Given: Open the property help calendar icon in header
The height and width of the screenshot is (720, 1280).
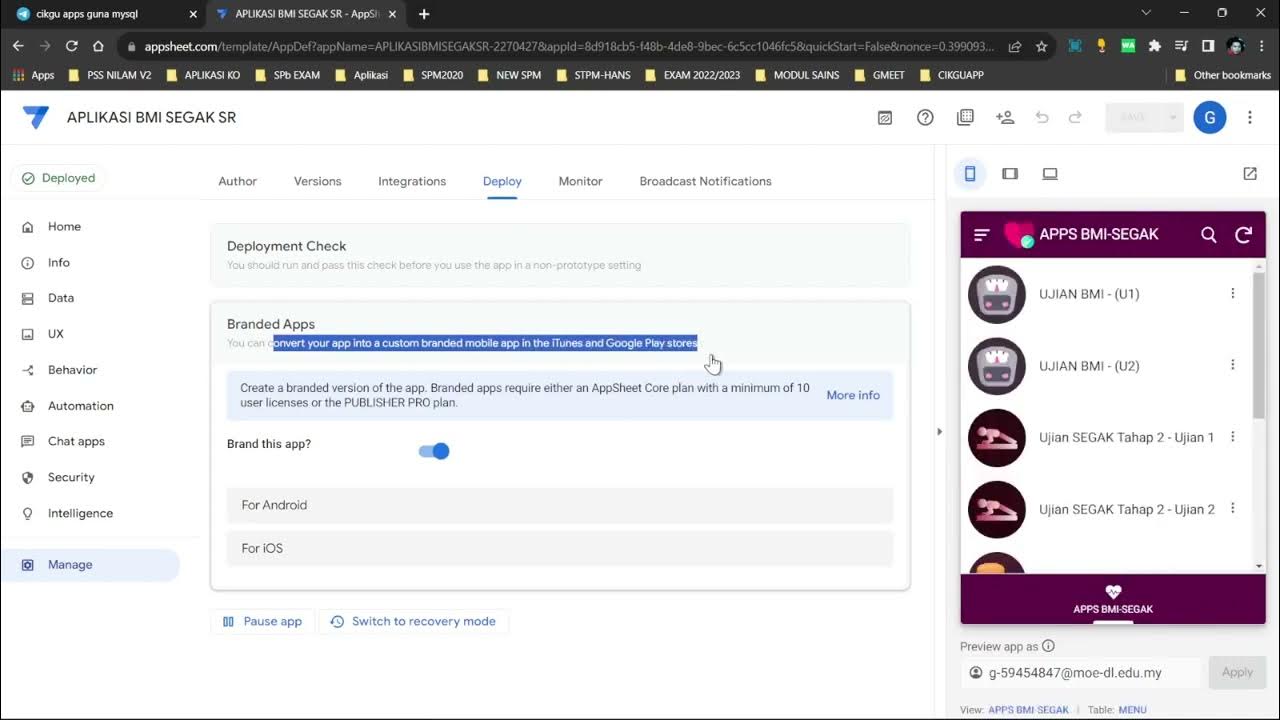Looking at the screenshot, I should [x=885, y=117].
